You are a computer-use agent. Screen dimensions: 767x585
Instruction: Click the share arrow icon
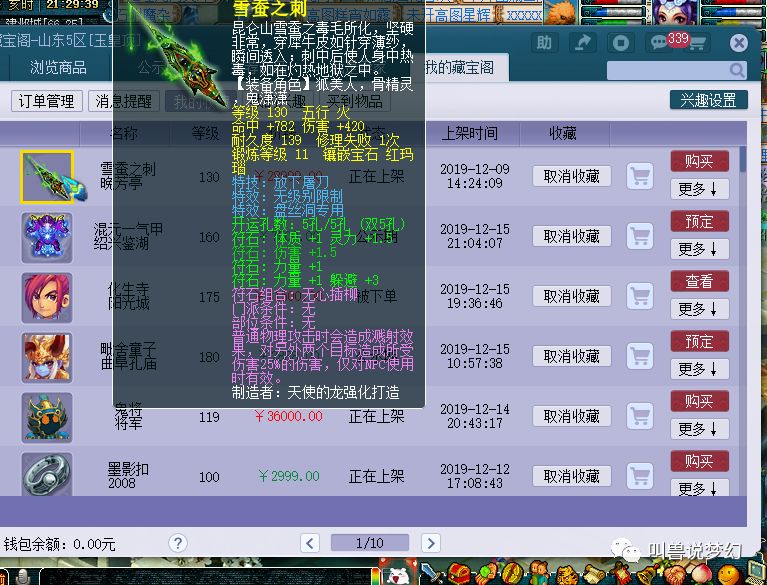click(582, 43)
